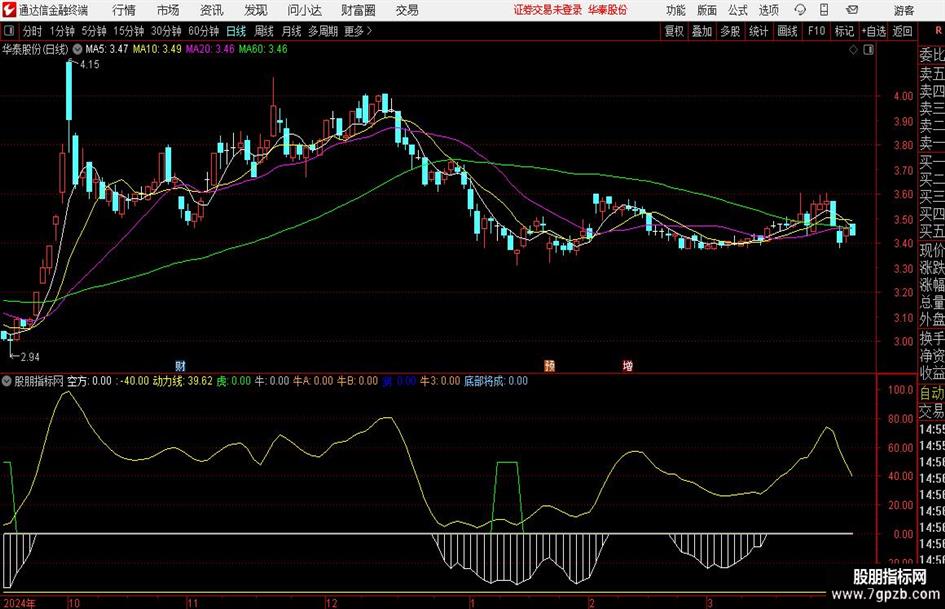
Task: Switch to the 1分钟 period
Action: point(62,31)
